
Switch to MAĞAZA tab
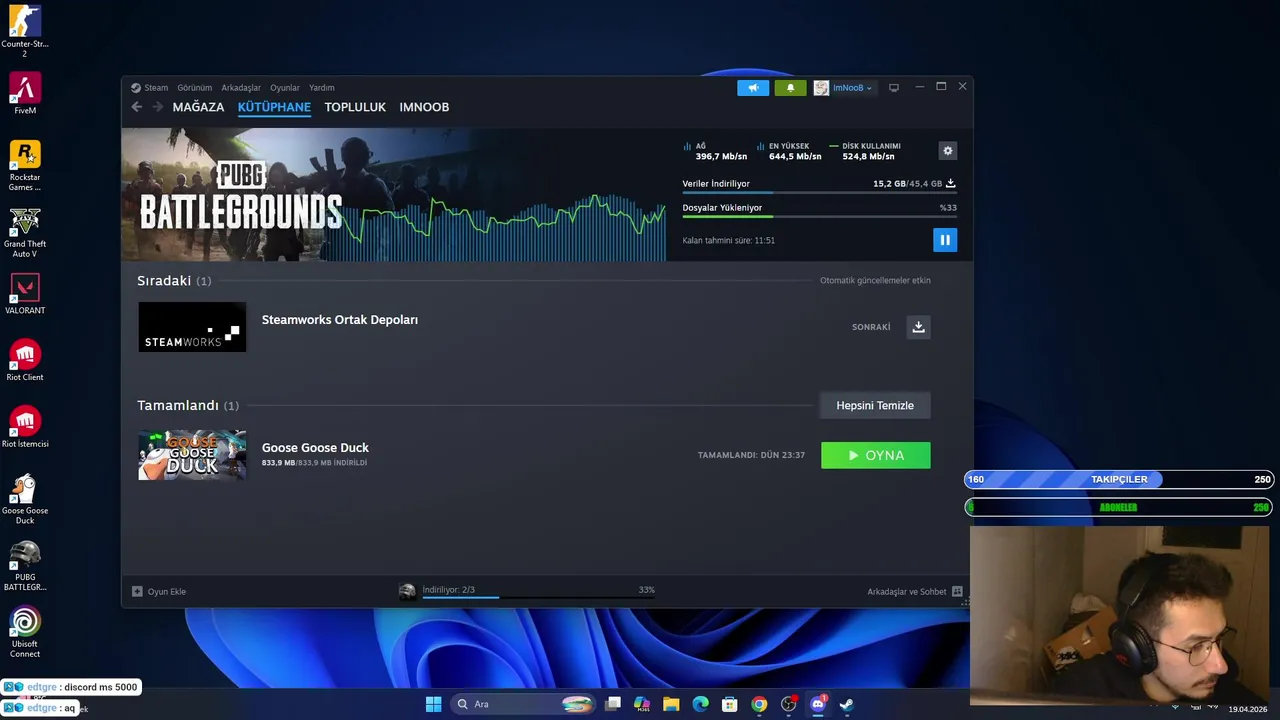point(198,107)
